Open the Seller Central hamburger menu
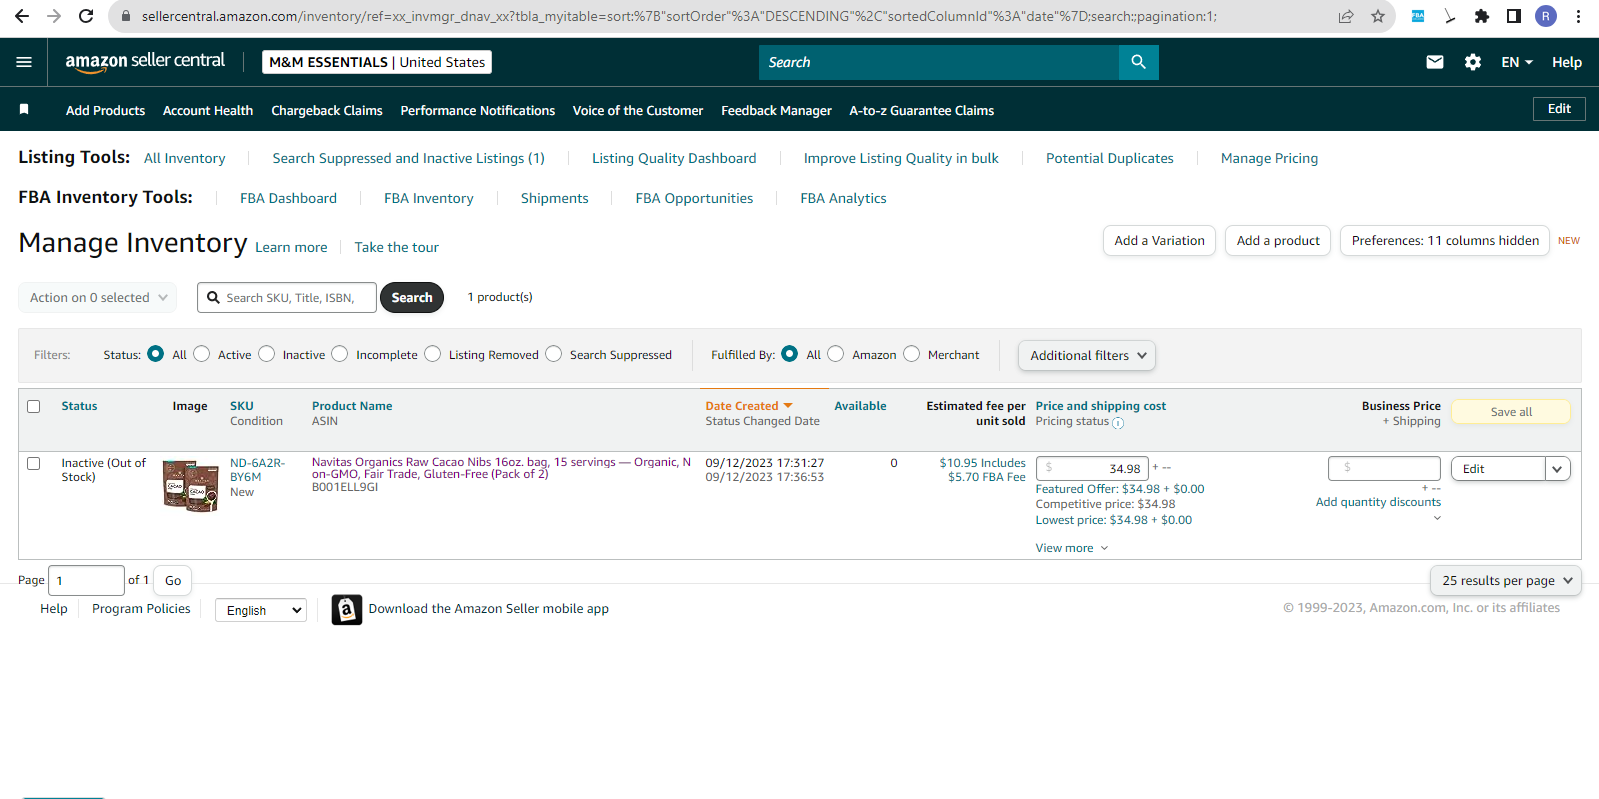1599x799 pixels. pyautogui.click(x=24, y=62)
